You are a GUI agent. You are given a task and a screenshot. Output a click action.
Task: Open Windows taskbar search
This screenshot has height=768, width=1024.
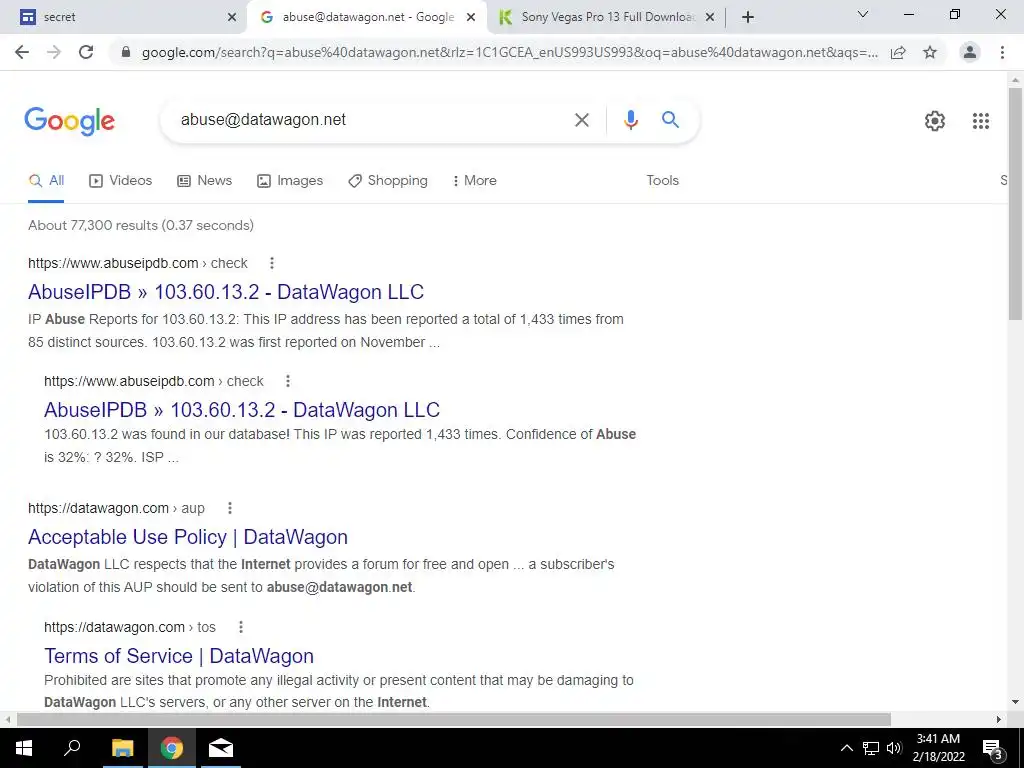(72, 748)
